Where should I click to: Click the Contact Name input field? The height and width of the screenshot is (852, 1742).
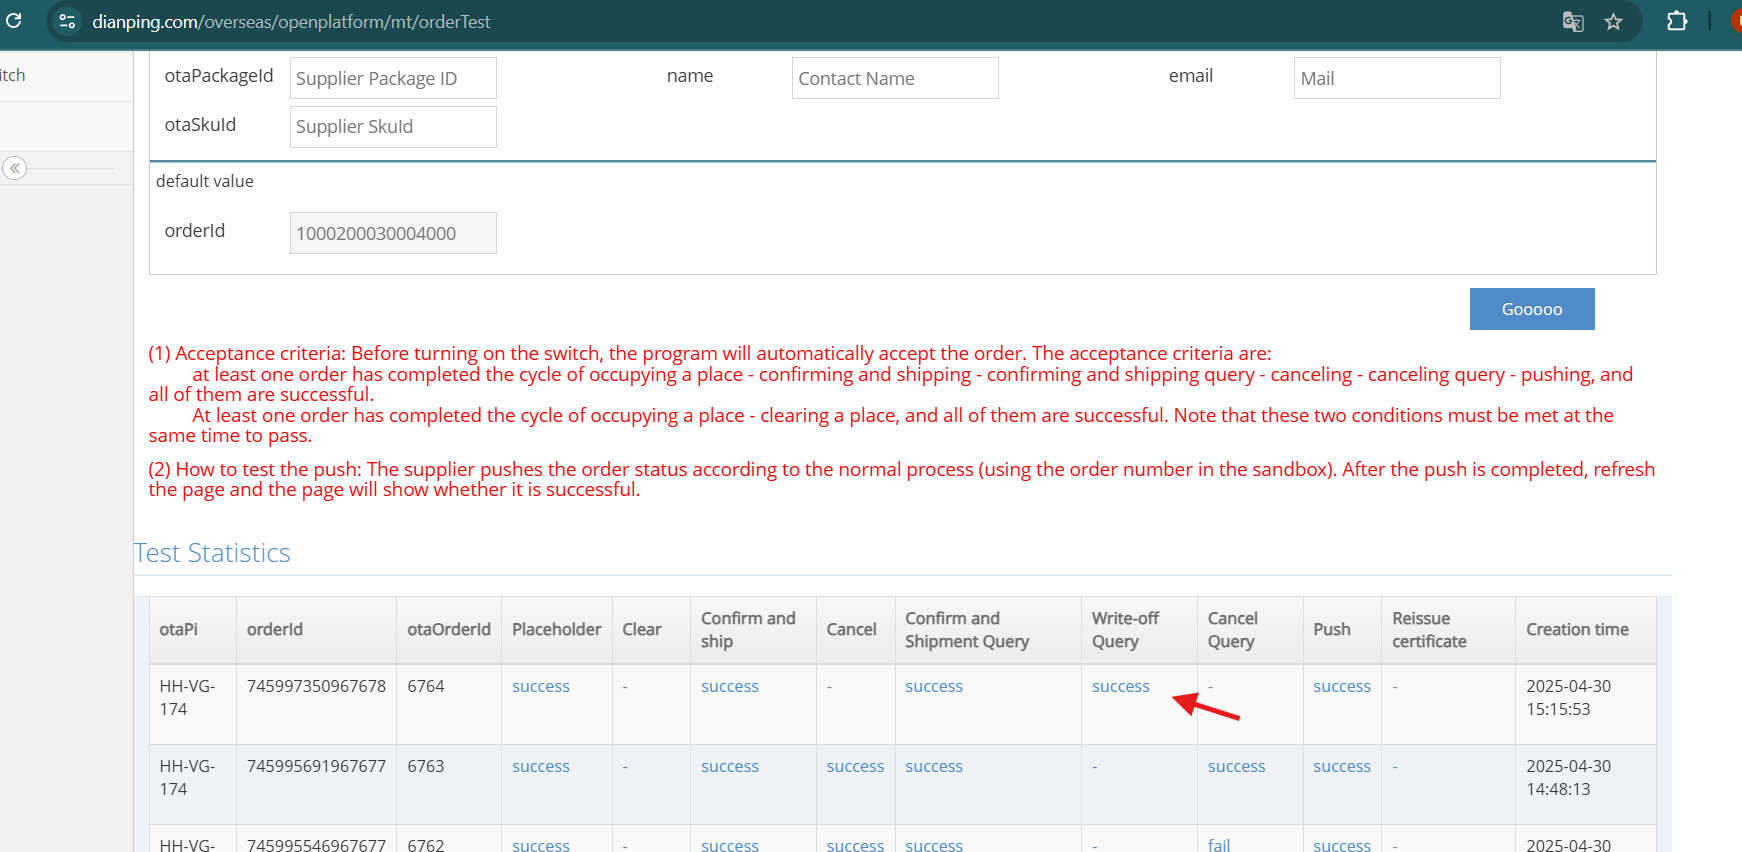[x=894, y=78]
